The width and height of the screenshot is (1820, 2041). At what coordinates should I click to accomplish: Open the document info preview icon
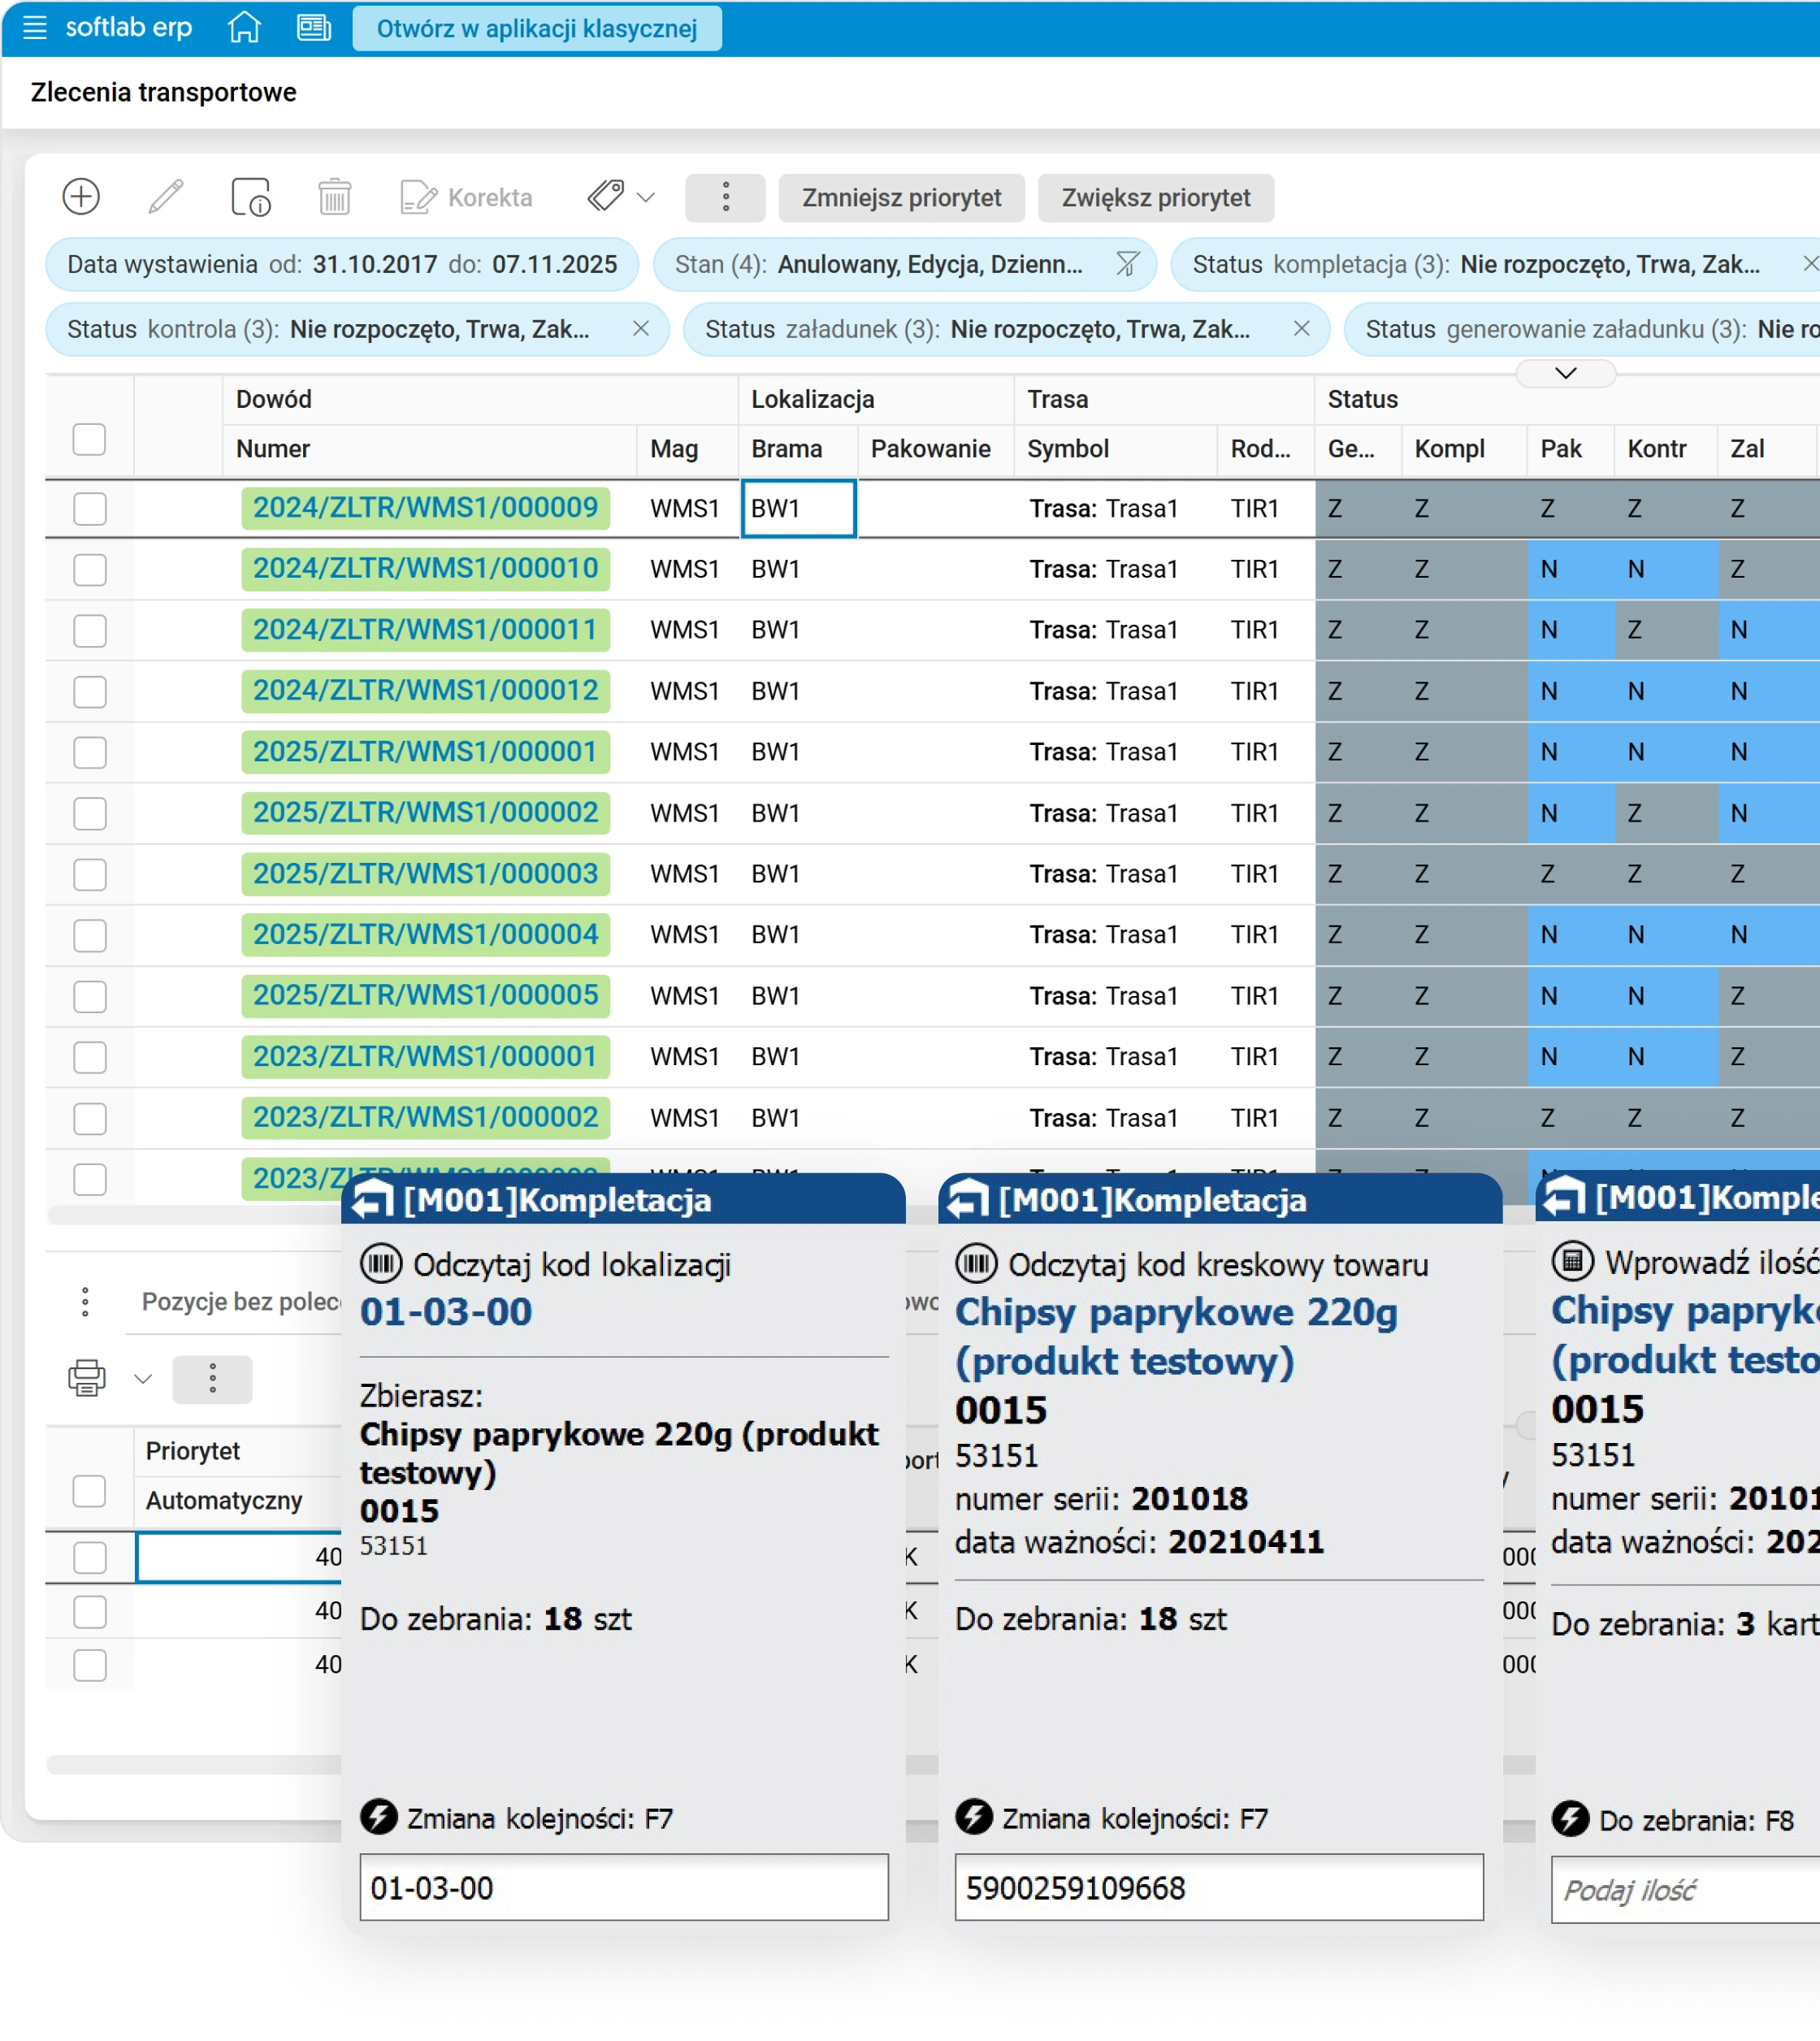[x=250, y=197]
